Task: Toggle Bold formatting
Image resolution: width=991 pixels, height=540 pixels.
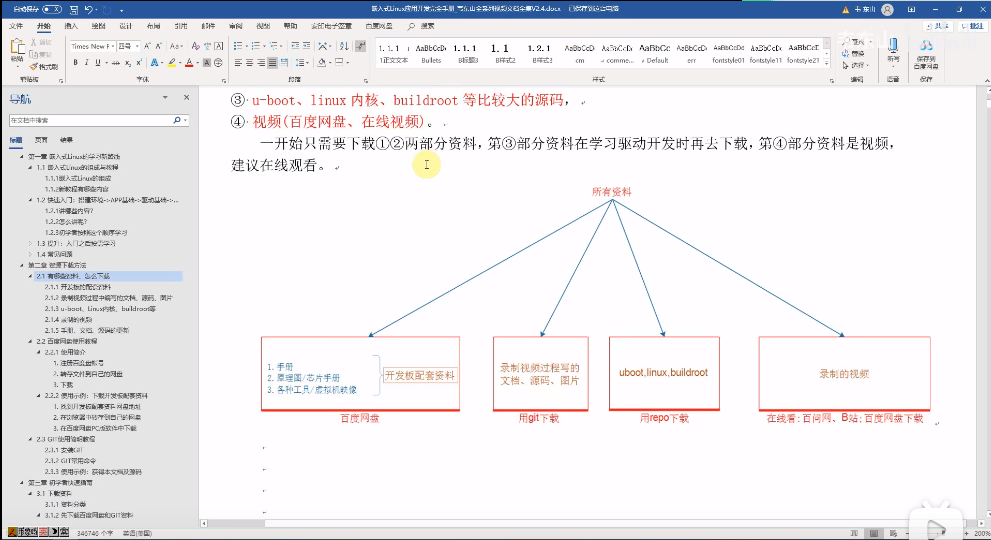Action: pos(75,63)
